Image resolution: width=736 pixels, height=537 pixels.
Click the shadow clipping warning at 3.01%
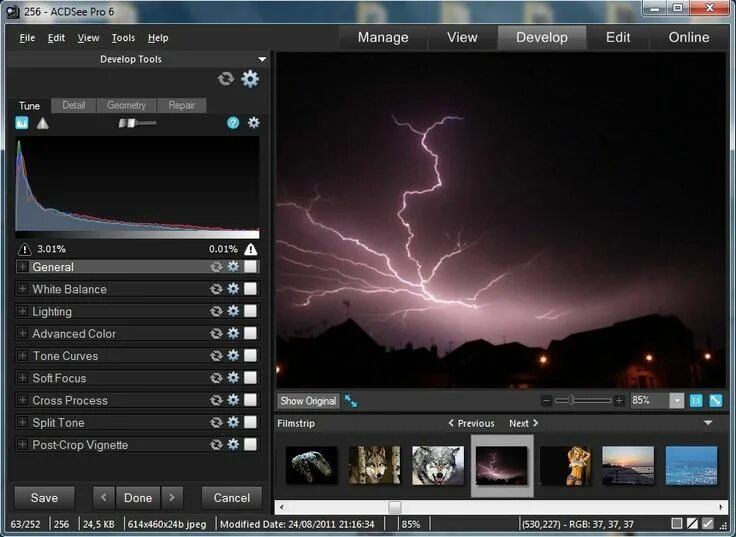[24, 249]
